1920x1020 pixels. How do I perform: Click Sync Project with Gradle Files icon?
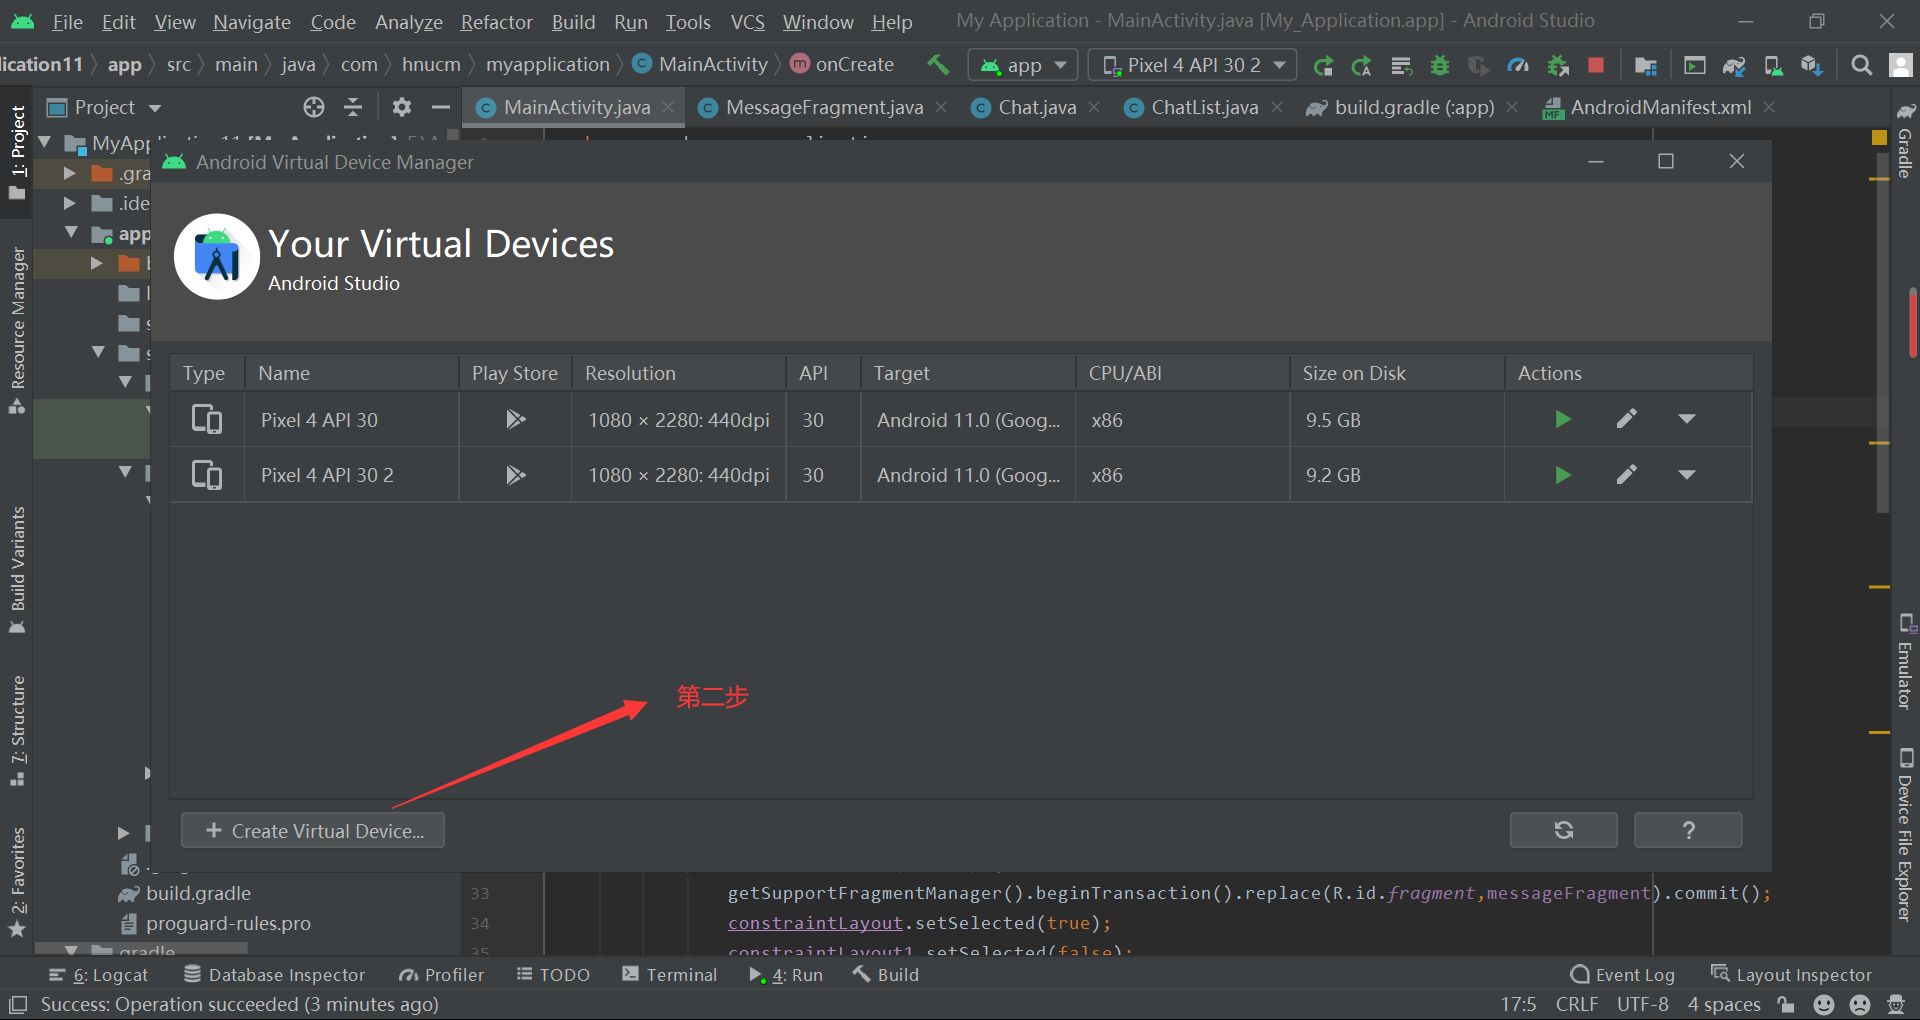click(x=1734, y=66)
